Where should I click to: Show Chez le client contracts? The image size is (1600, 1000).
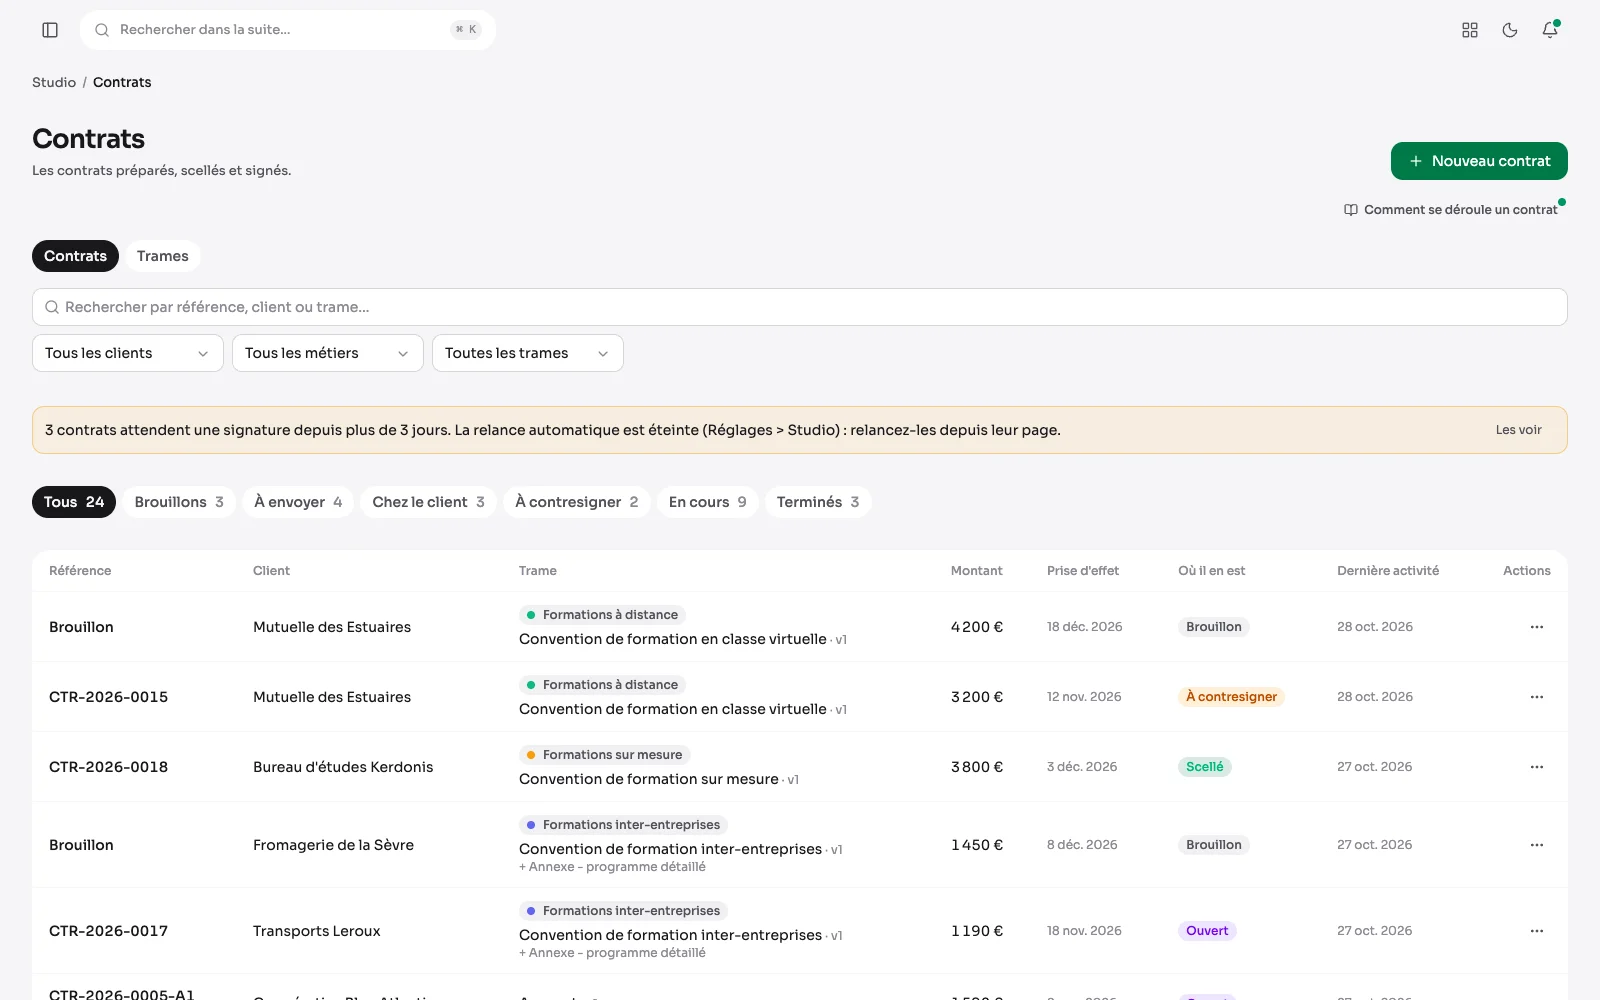428,502
